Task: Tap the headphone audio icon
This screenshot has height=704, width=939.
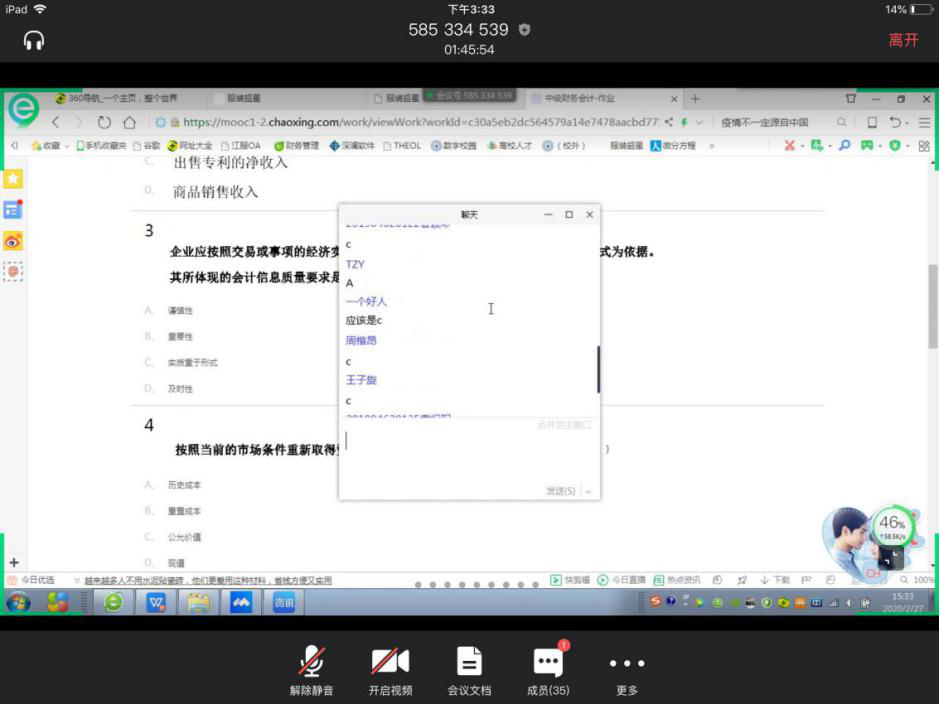Action: tap(34, 40)
